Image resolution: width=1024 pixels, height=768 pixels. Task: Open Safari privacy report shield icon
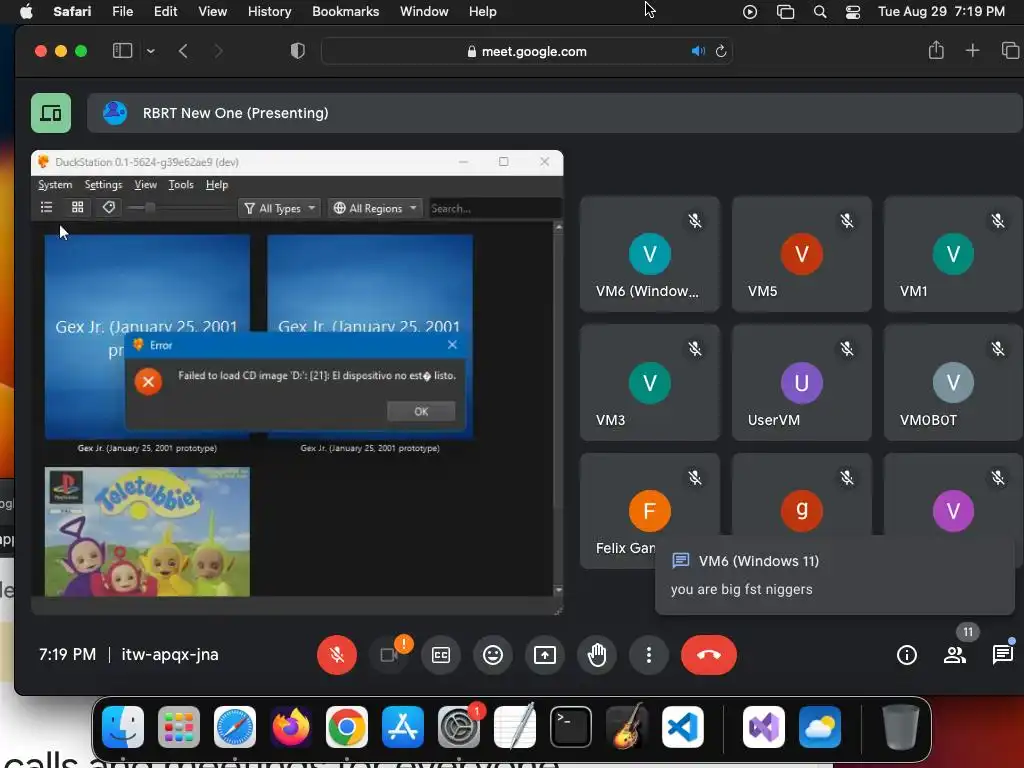[x=297, y=51]
